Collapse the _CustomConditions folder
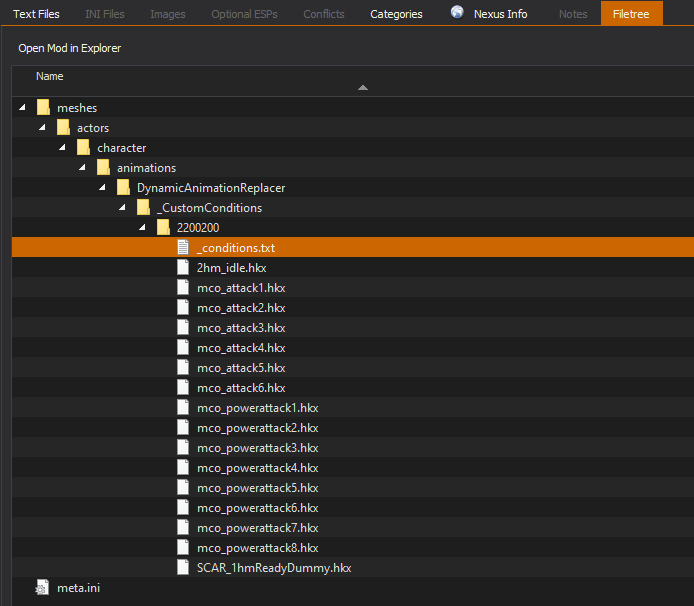This screenshot has width=694, height=606. point(122,207)
